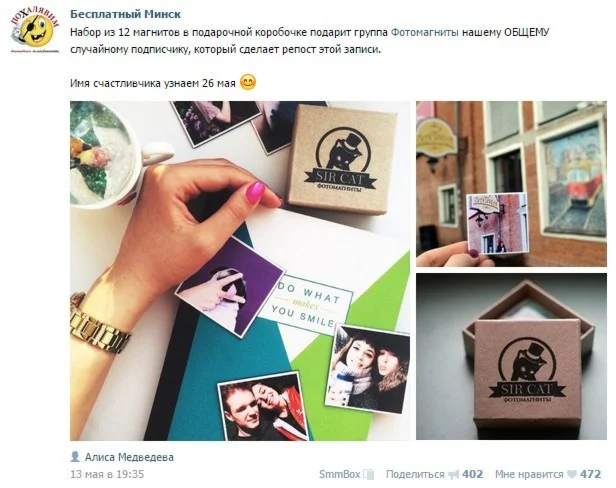Open the brick building magnet photo
The height and width of the screenshot is (488, 616).
click(511, 184)
